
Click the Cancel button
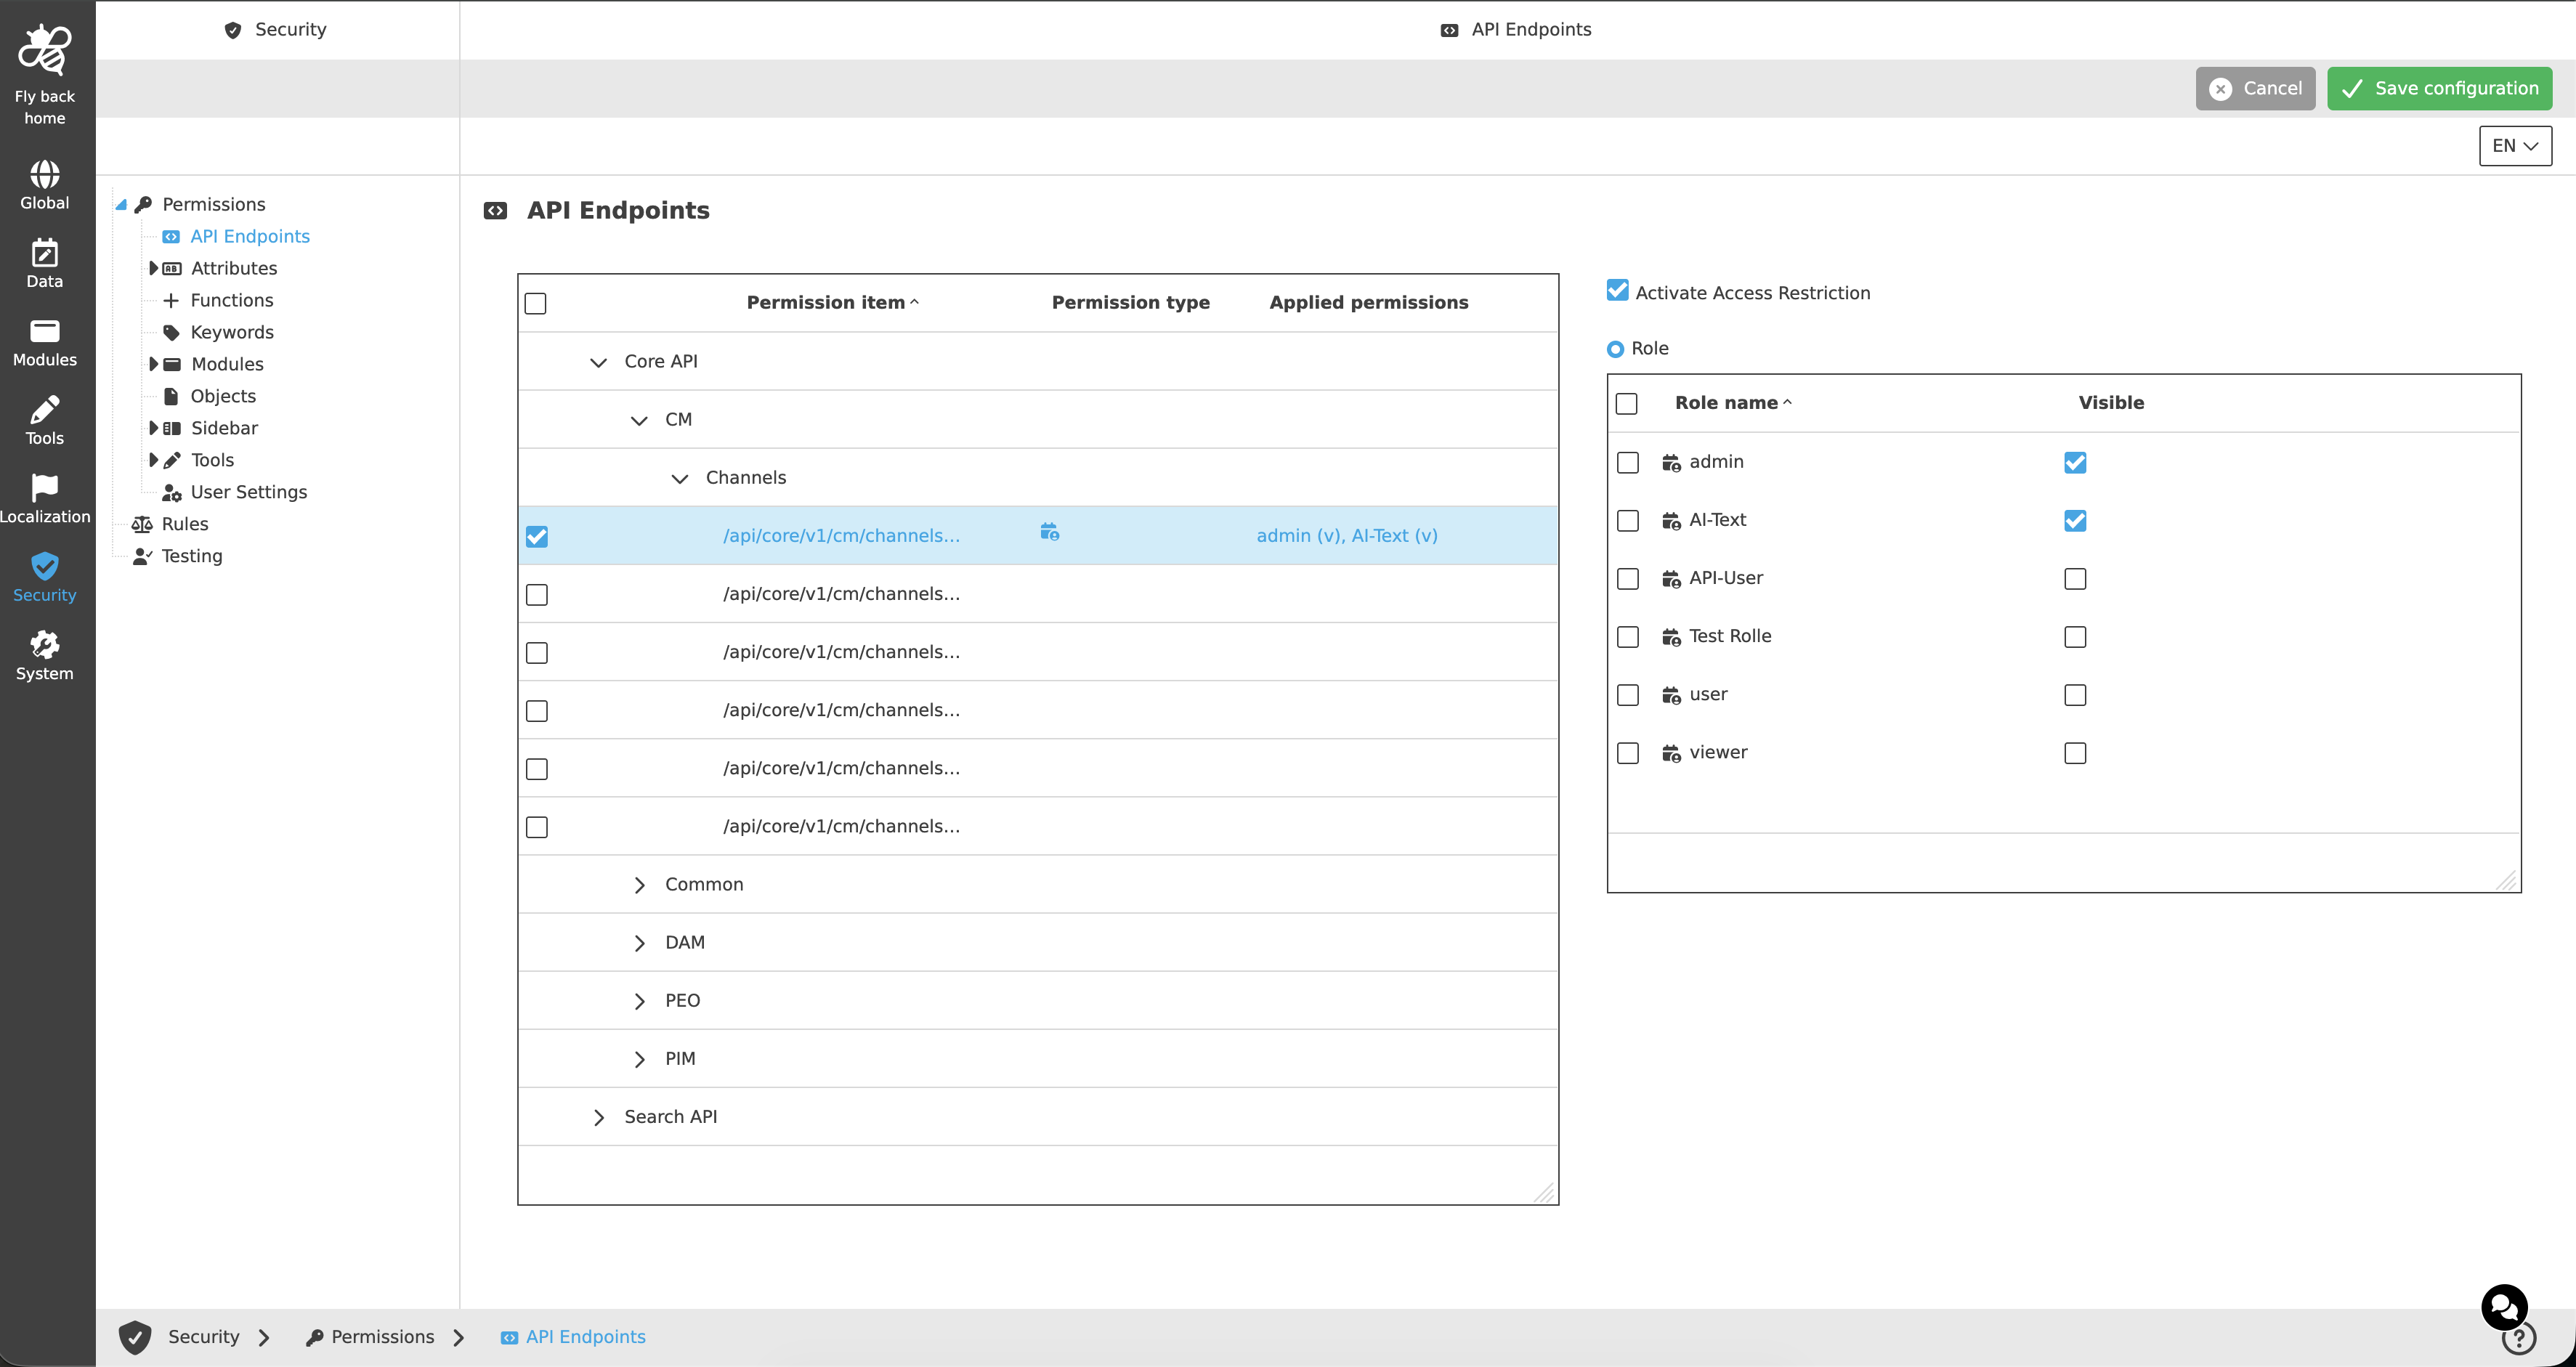coord(2255,88)
